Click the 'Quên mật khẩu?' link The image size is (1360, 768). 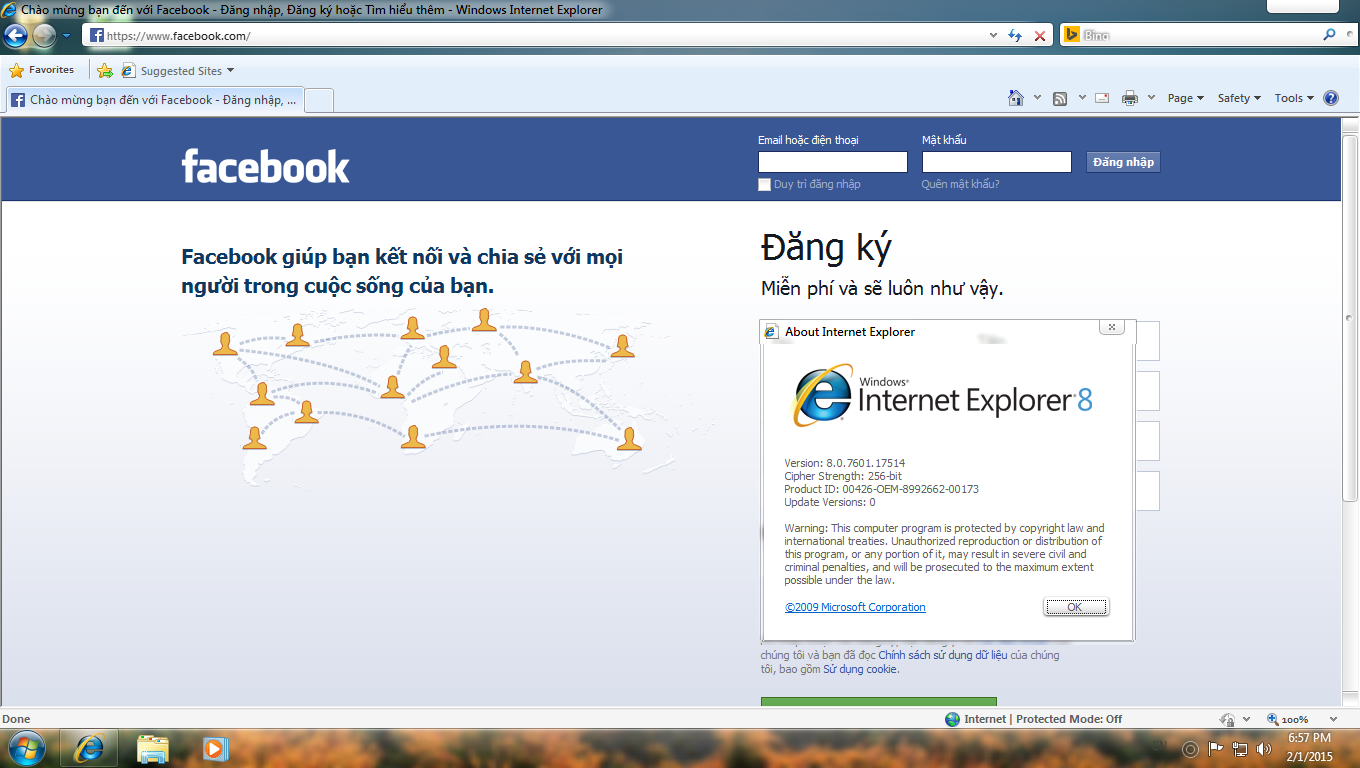point(960,184)
